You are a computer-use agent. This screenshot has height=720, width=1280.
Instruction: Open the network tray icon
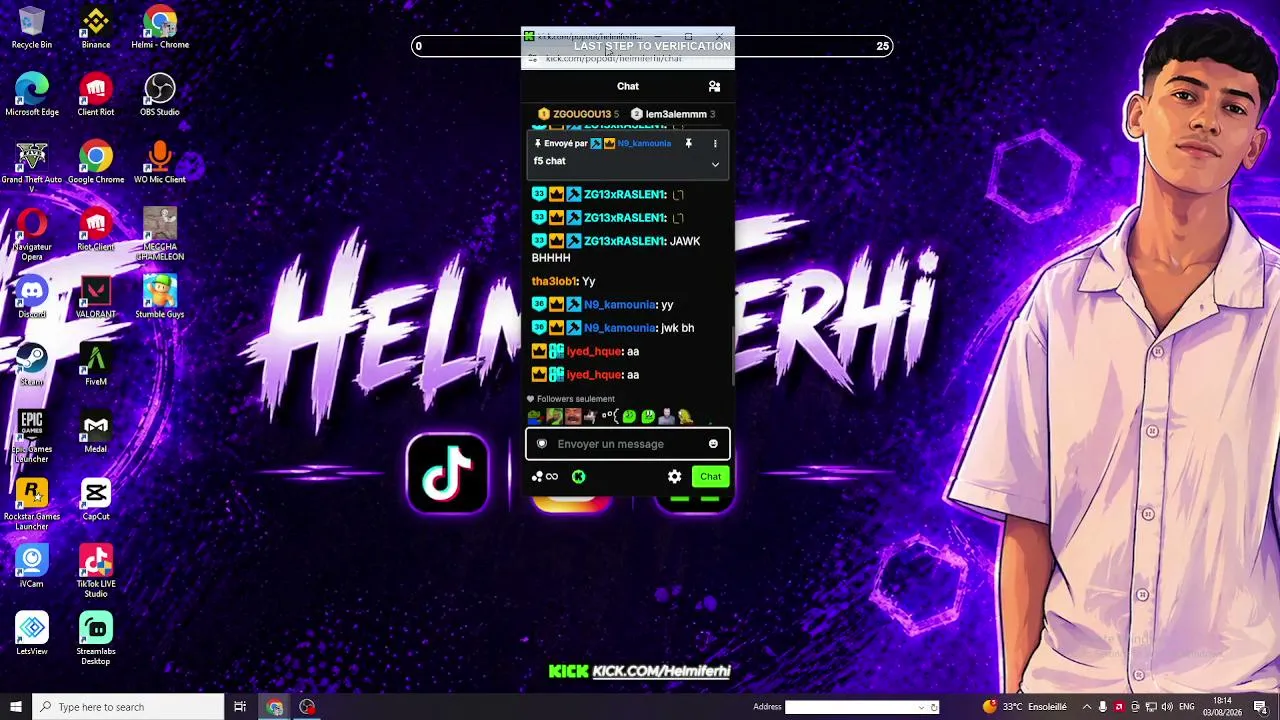[x=1151, y=707]
